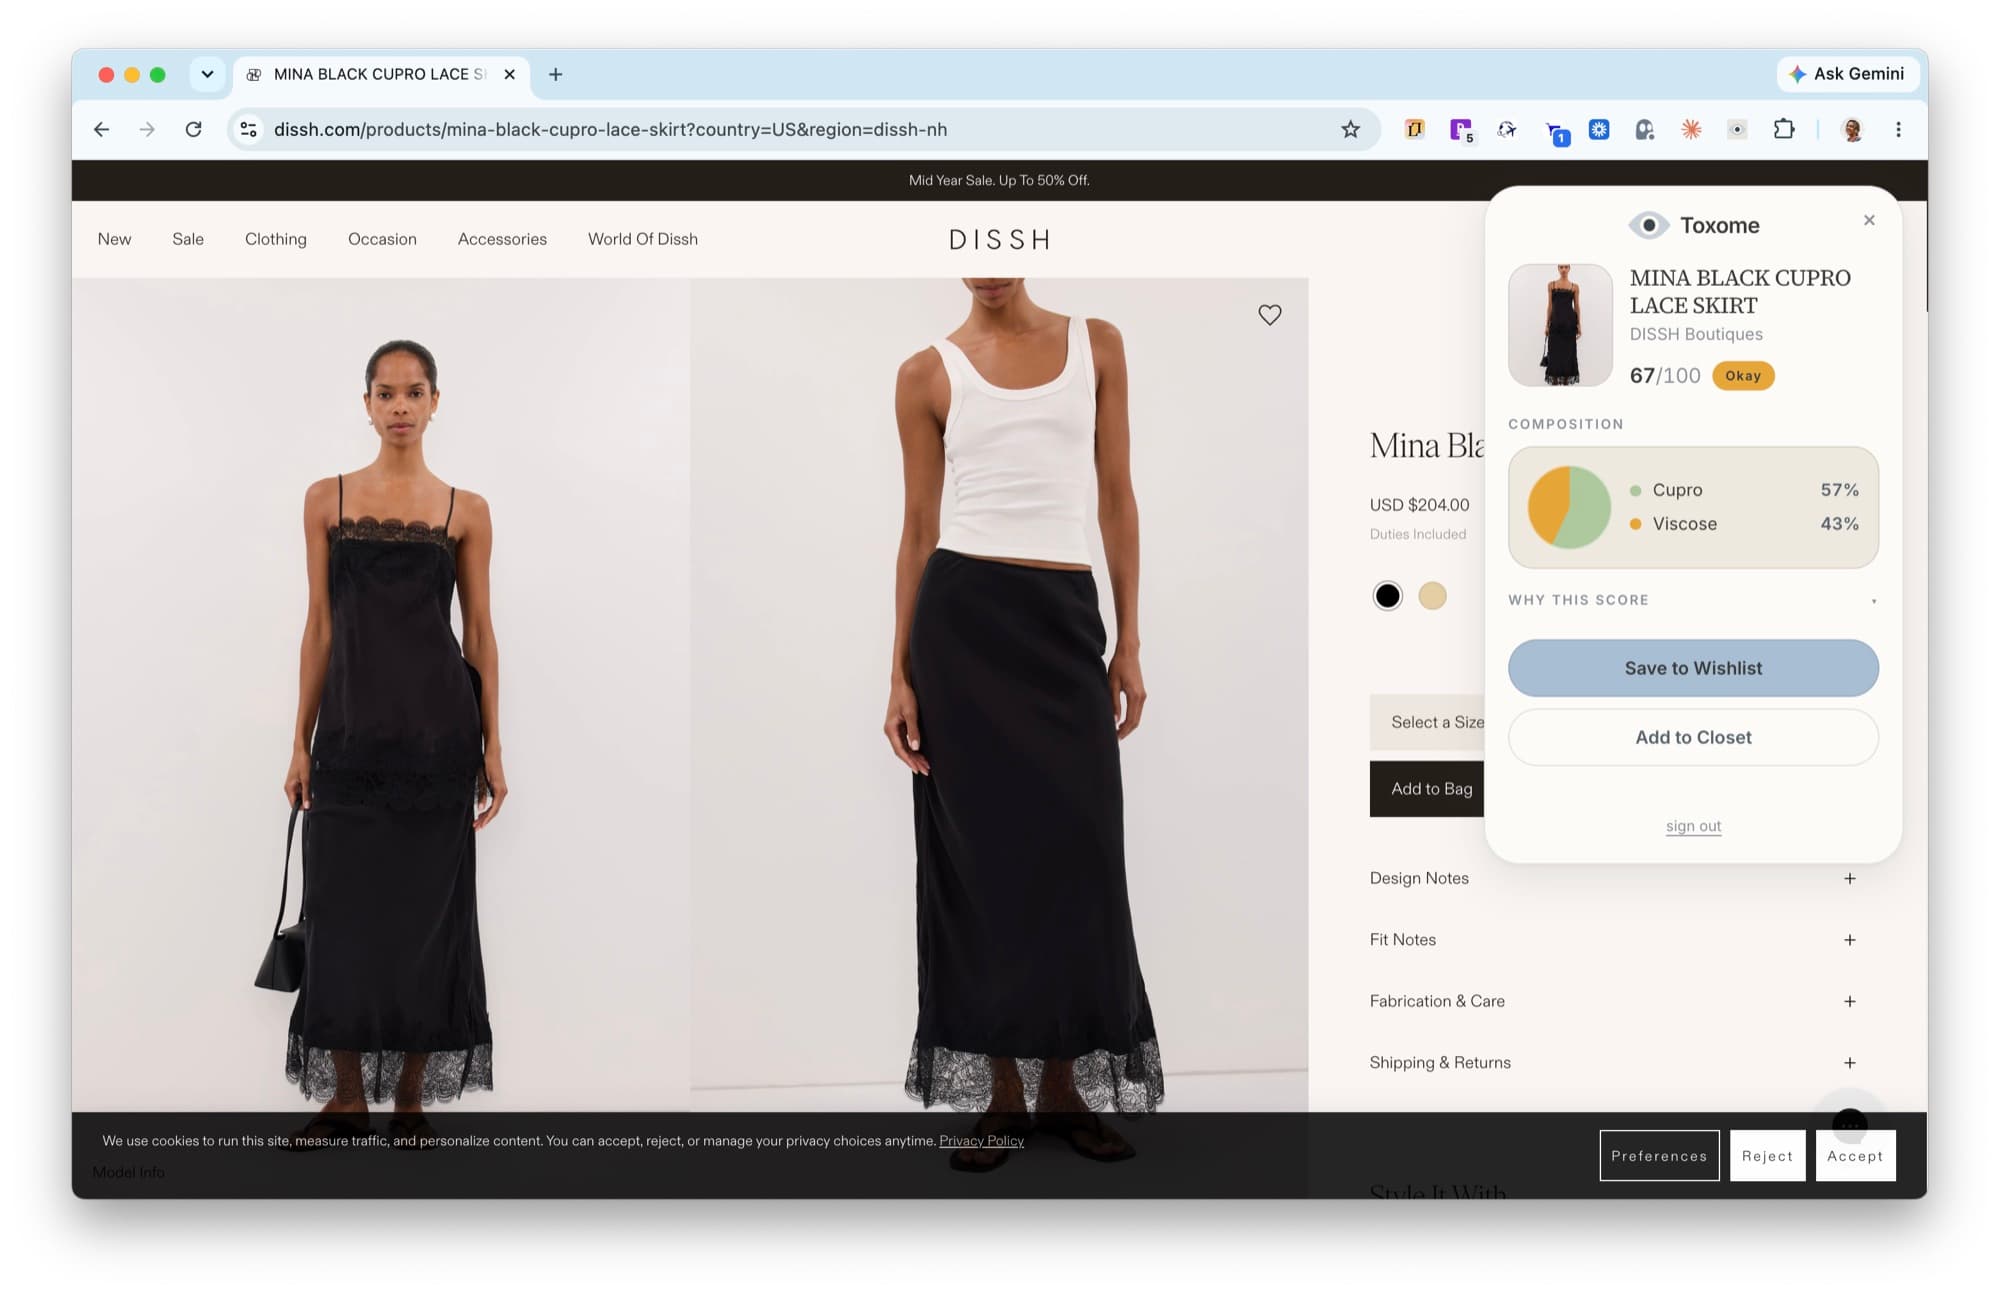This screenshot has width=2000, height=1294.
Task: Click Add to Bag button
Action: point(1428,789)
